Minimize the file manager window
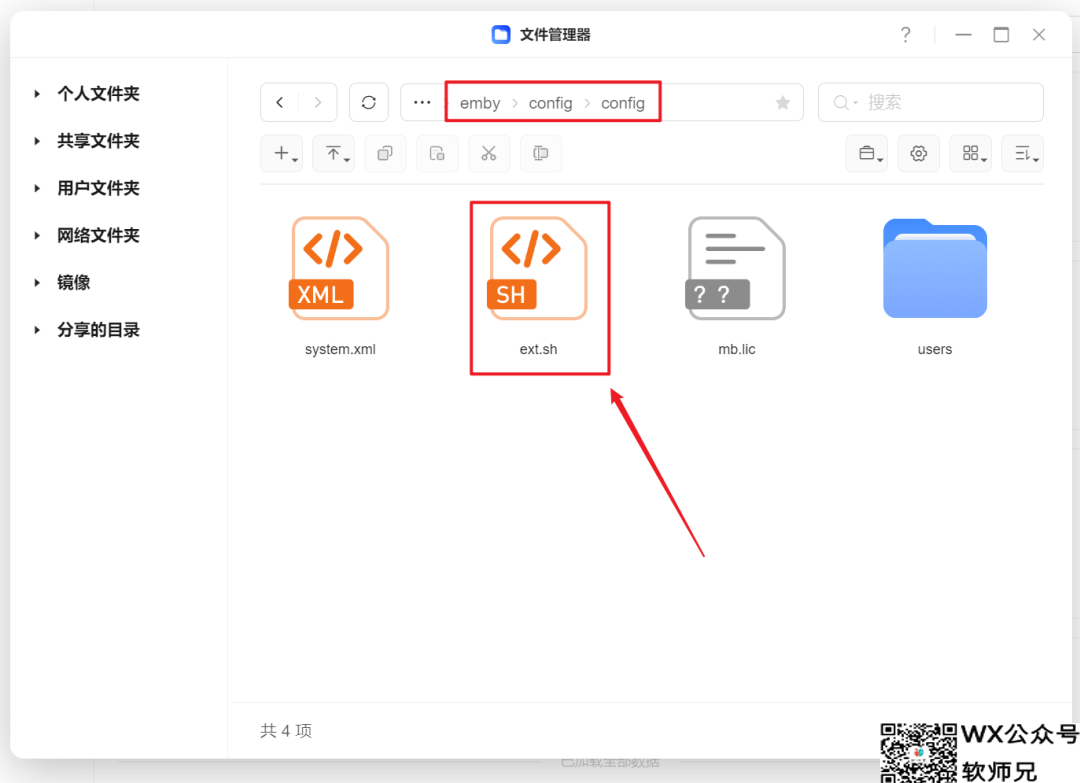This screenshot has width=1080, height=783. click(x=963, y=34)
